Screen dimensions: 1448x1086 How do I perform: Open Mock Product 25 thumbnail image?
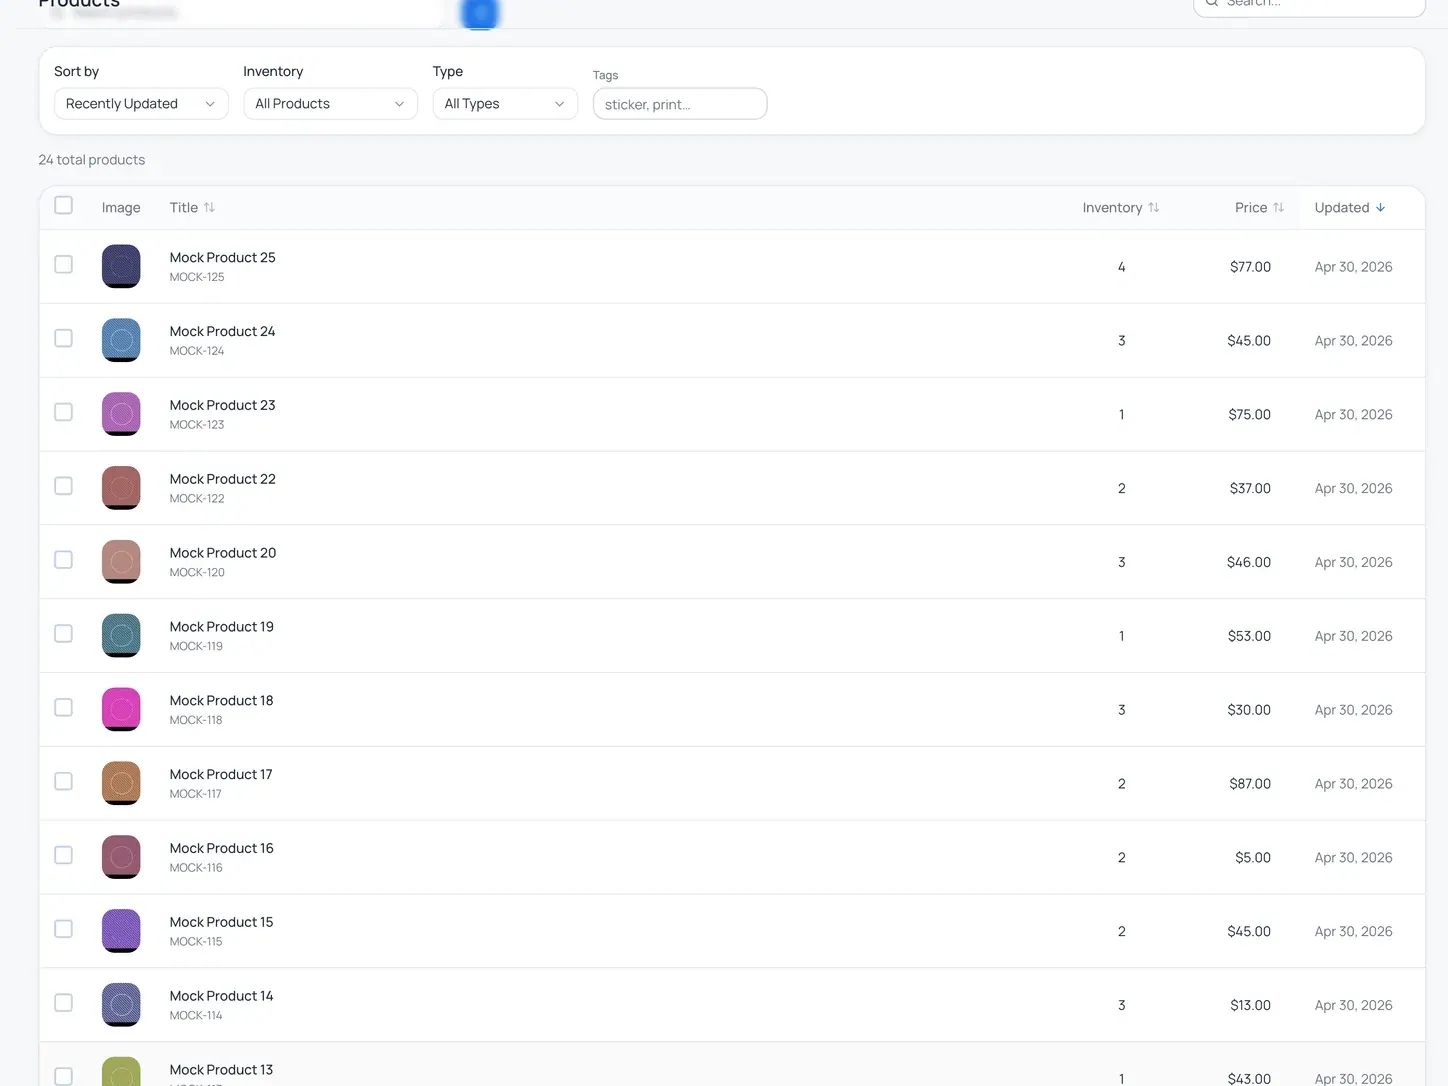[x=121, y=267]
